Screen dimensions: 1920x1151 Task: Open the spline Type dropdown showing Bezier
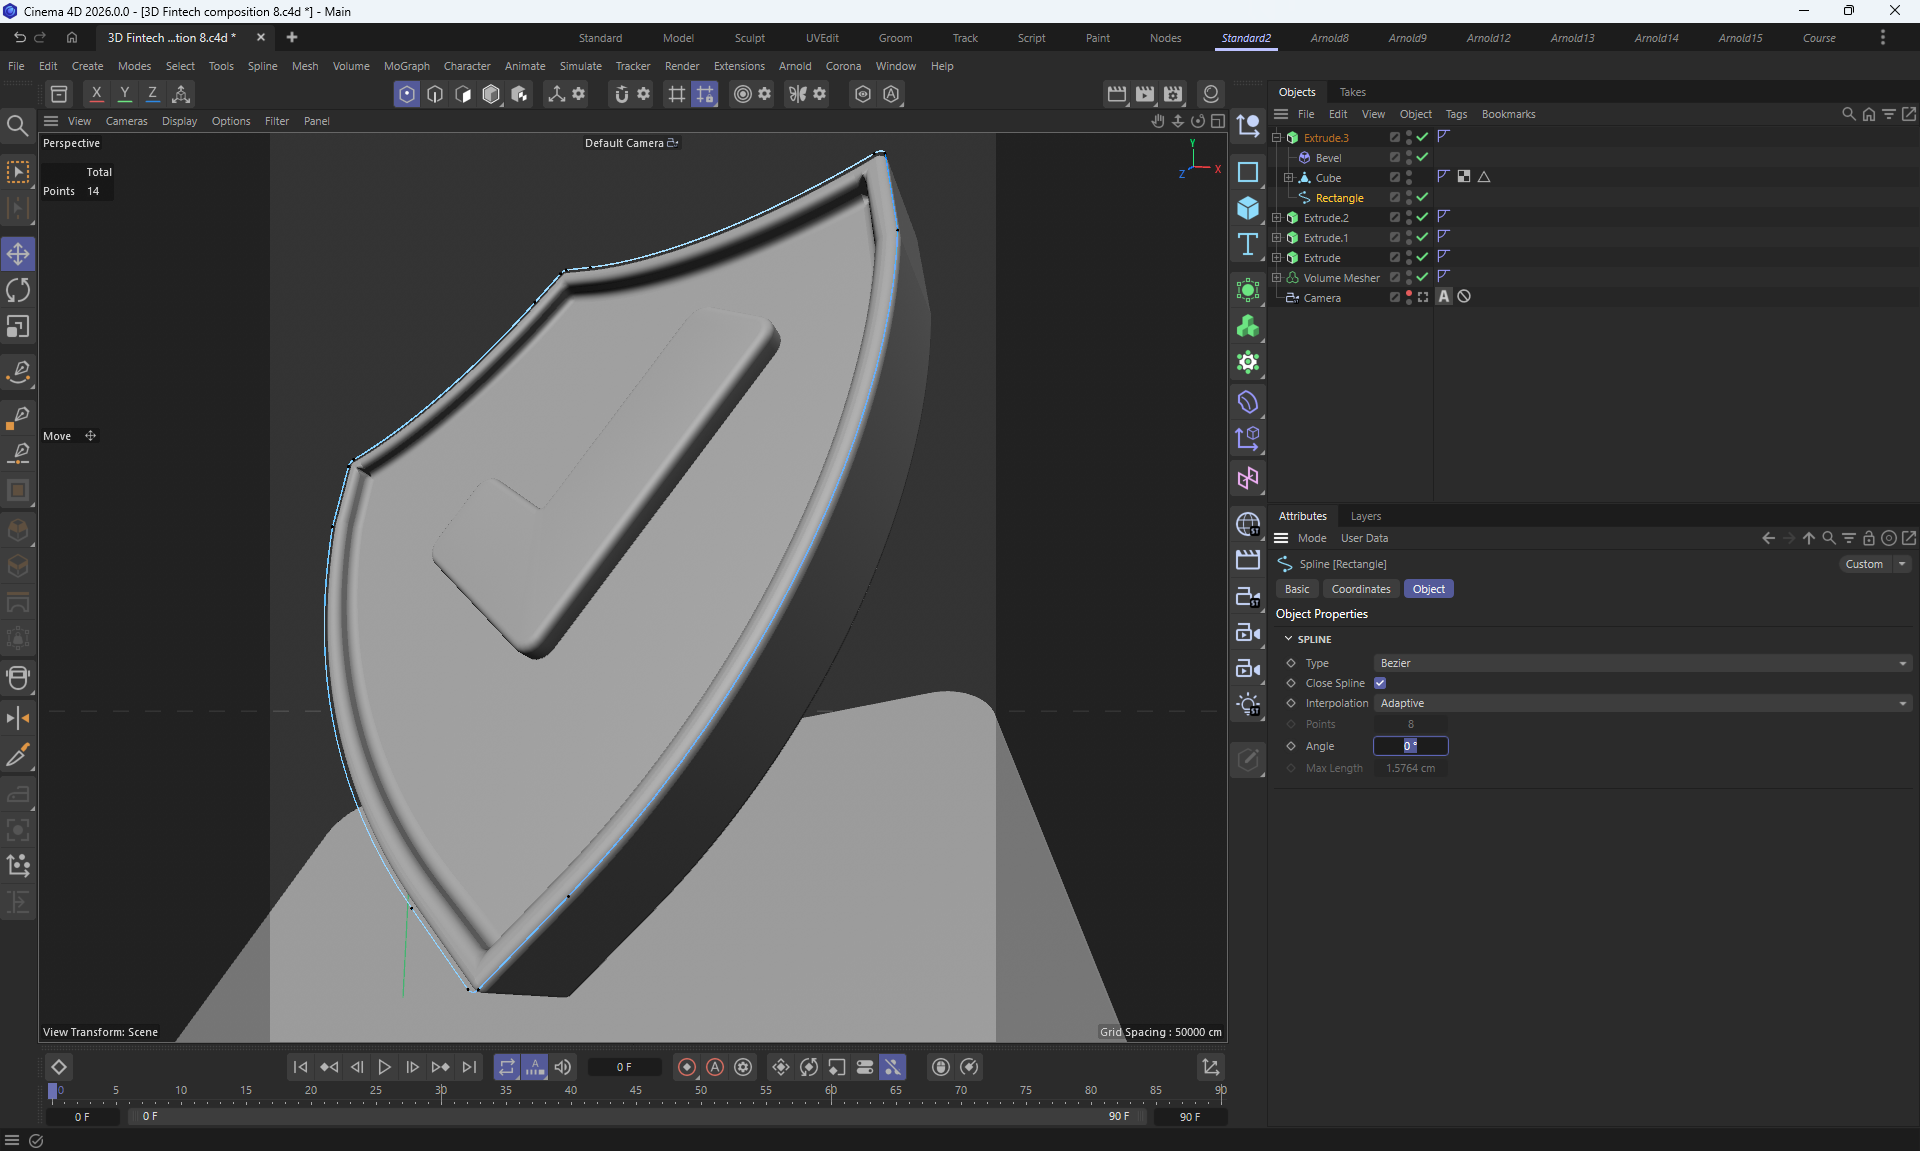click(x=1642, y=663)
